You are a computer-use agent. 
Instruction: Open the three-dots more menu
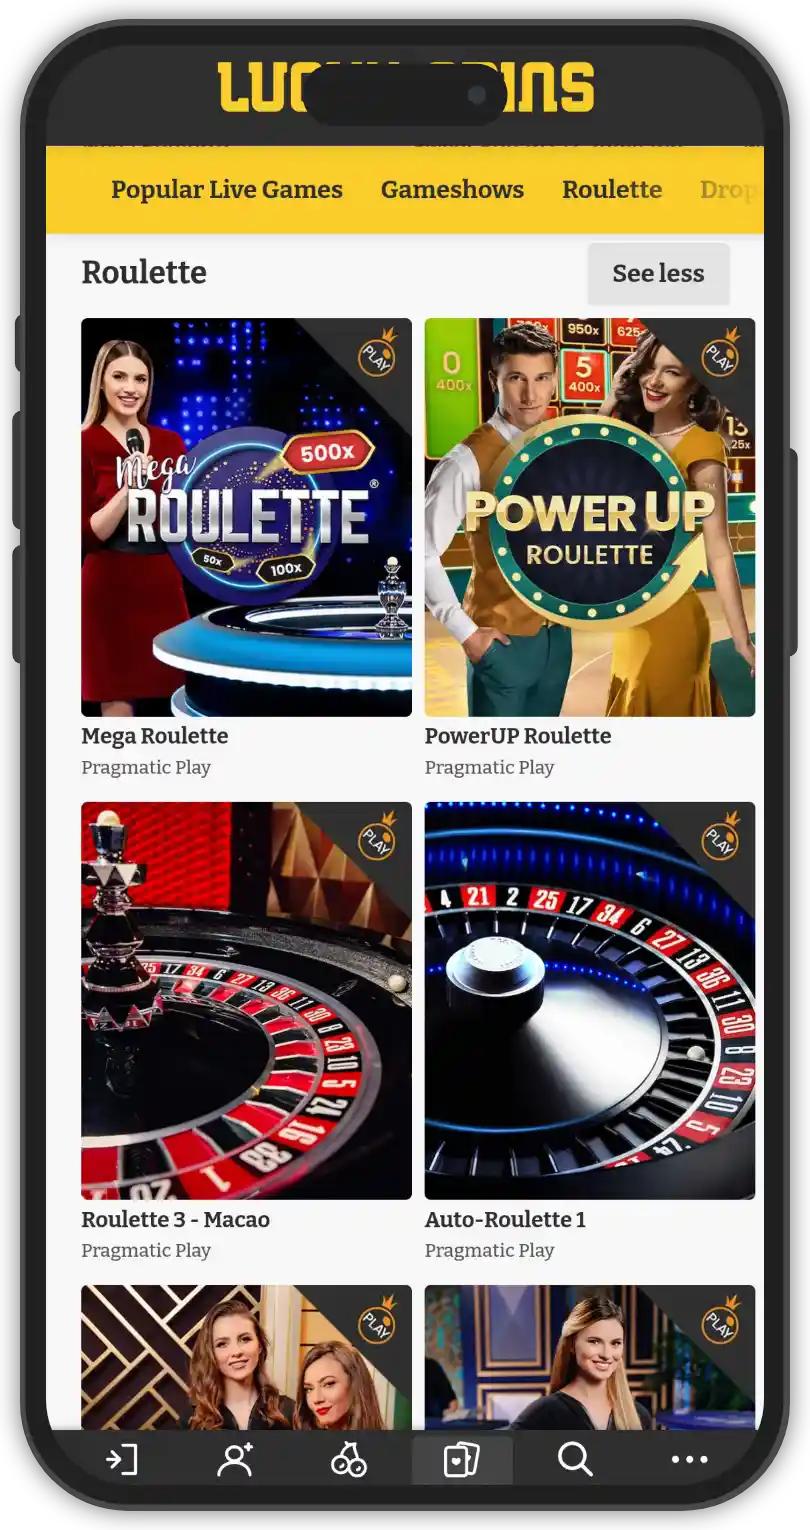689,1460
